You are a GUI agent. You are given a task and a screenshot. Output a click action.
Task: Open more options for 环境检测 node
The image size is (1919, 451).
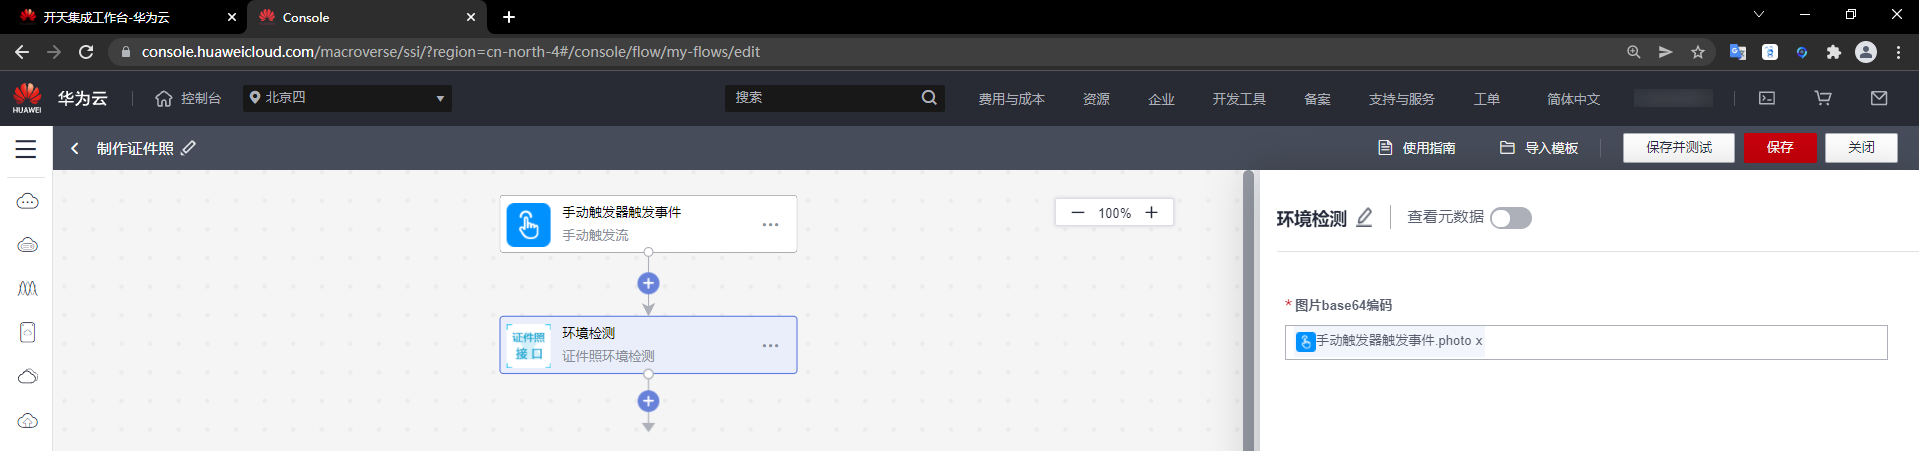click(x=770, y=345)
